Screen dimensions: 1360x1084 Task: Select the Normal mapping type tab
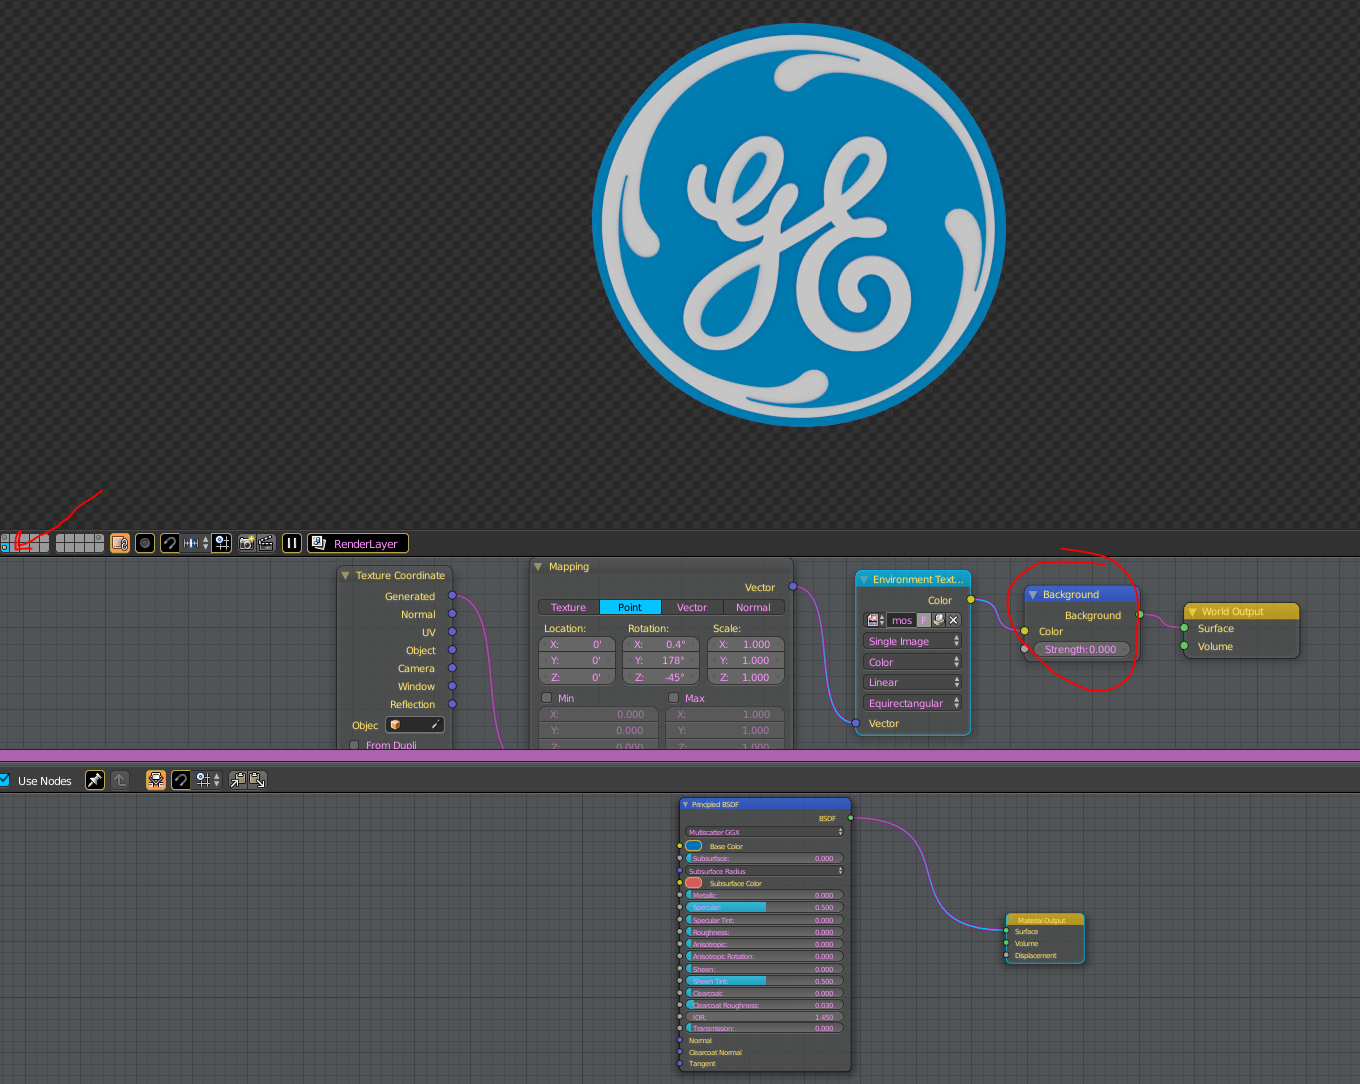tap(753, 607)
